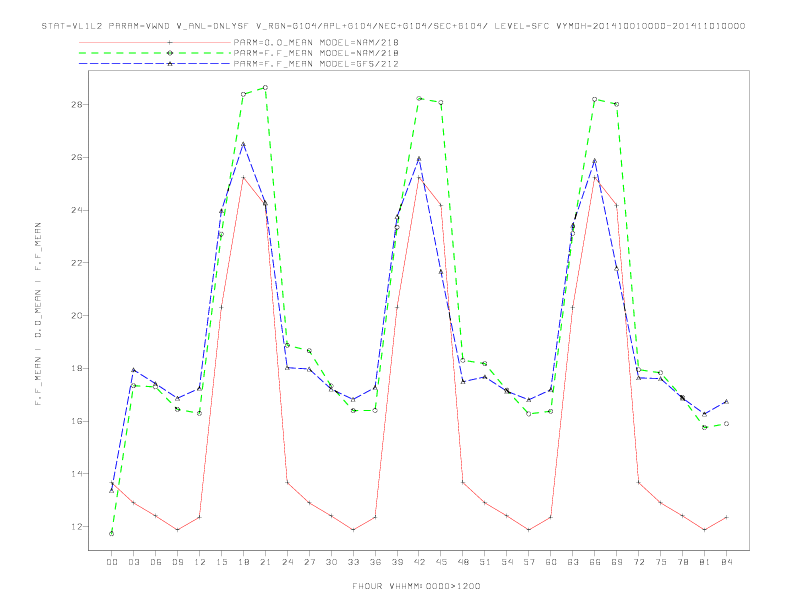
Task: Click y-axis tick label 14
Action: point(77,474)
